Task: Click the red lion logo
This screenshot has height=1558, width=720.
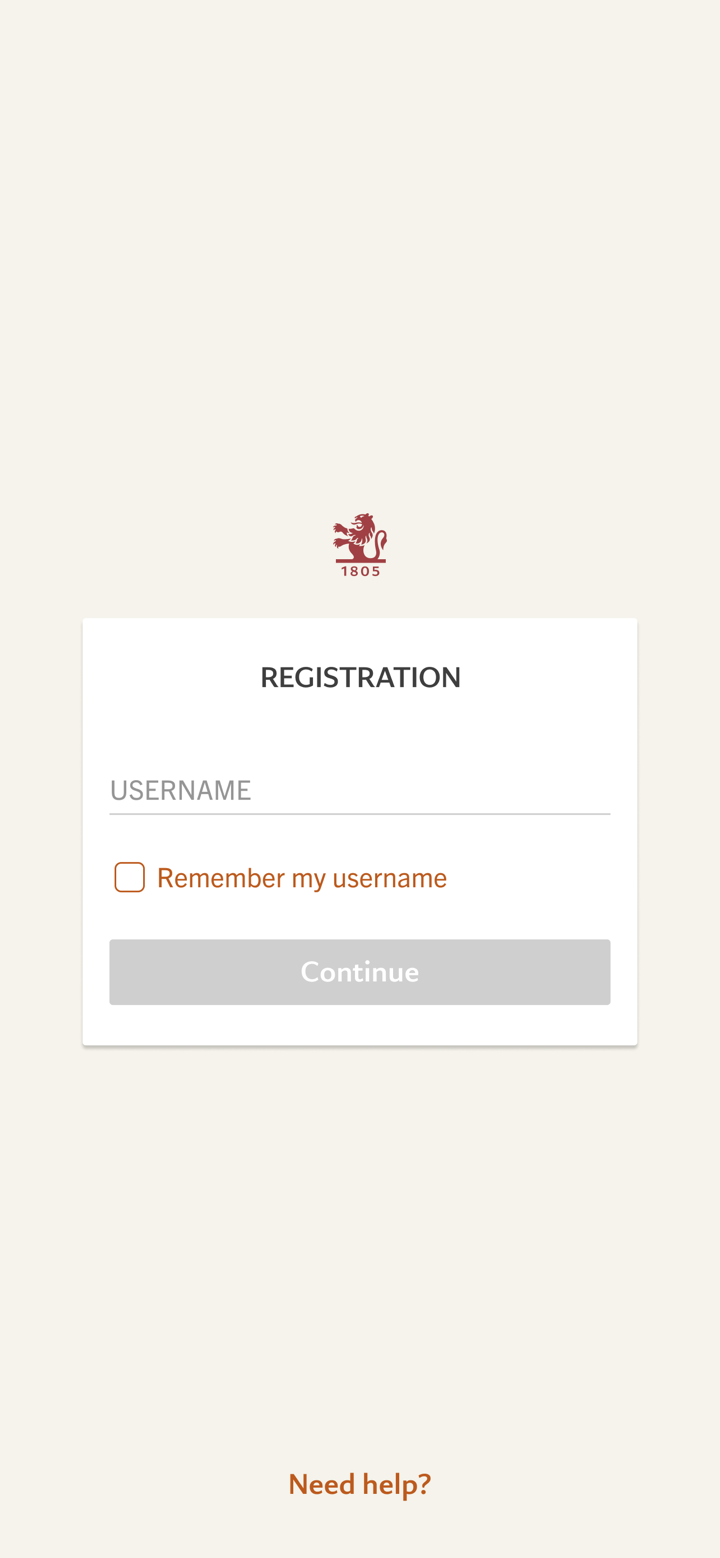Action: click(360, 538)
